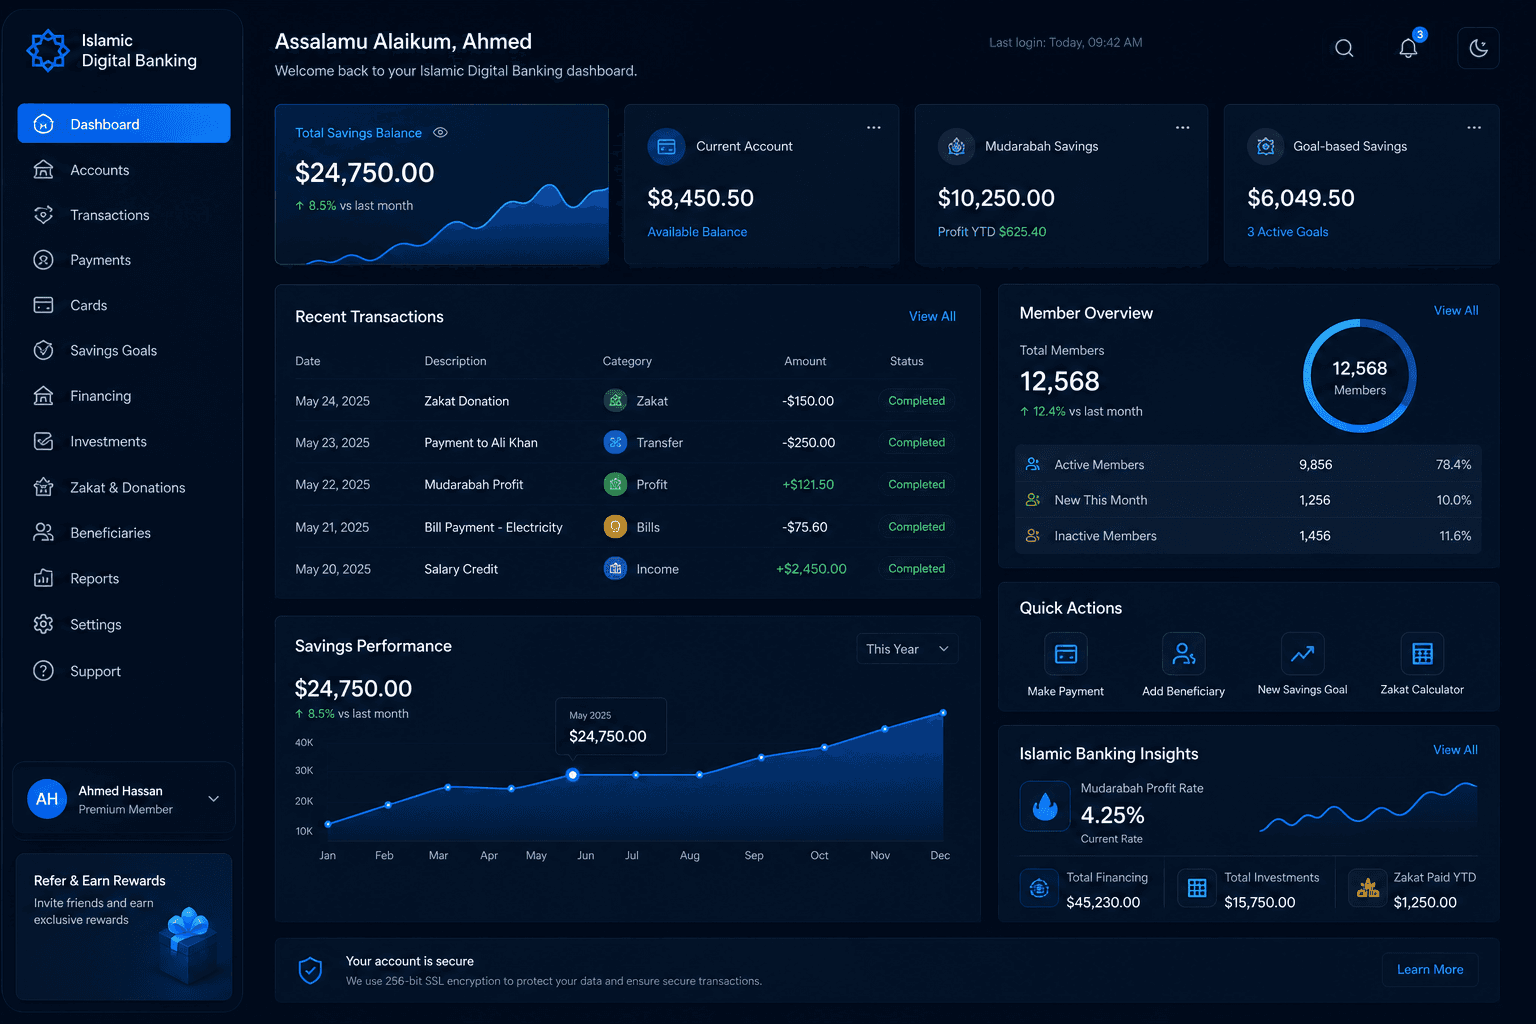Click the Active Members row icon

coord(1033,464)
